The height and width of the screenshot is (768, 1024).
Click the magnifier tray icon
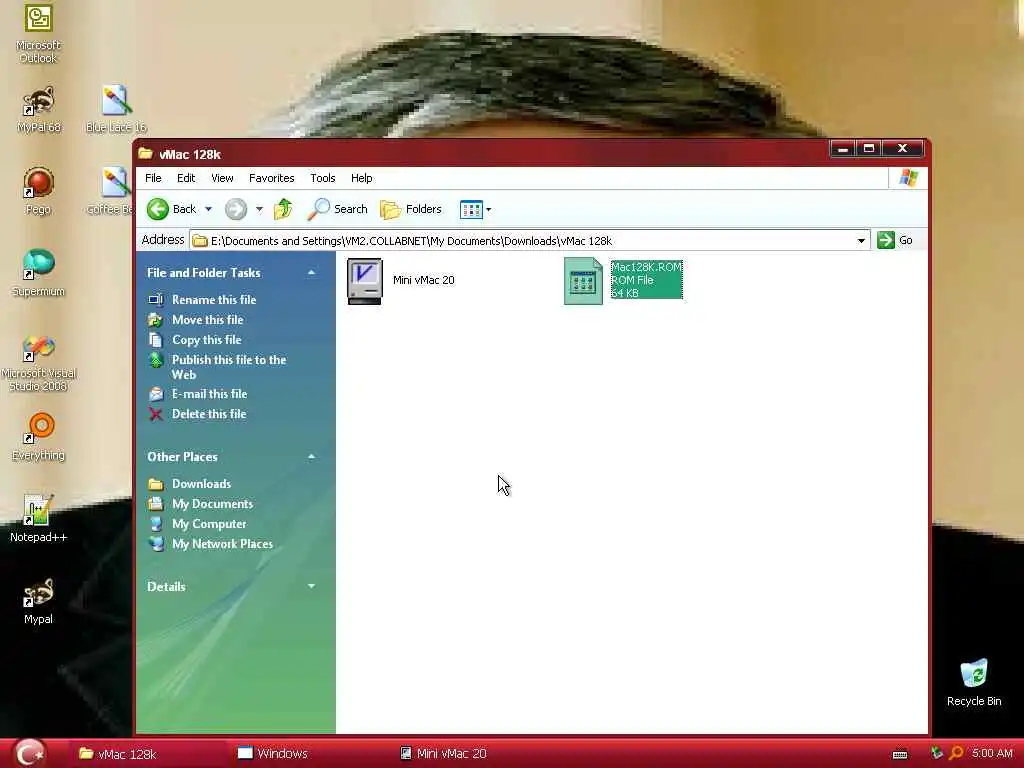956,754
